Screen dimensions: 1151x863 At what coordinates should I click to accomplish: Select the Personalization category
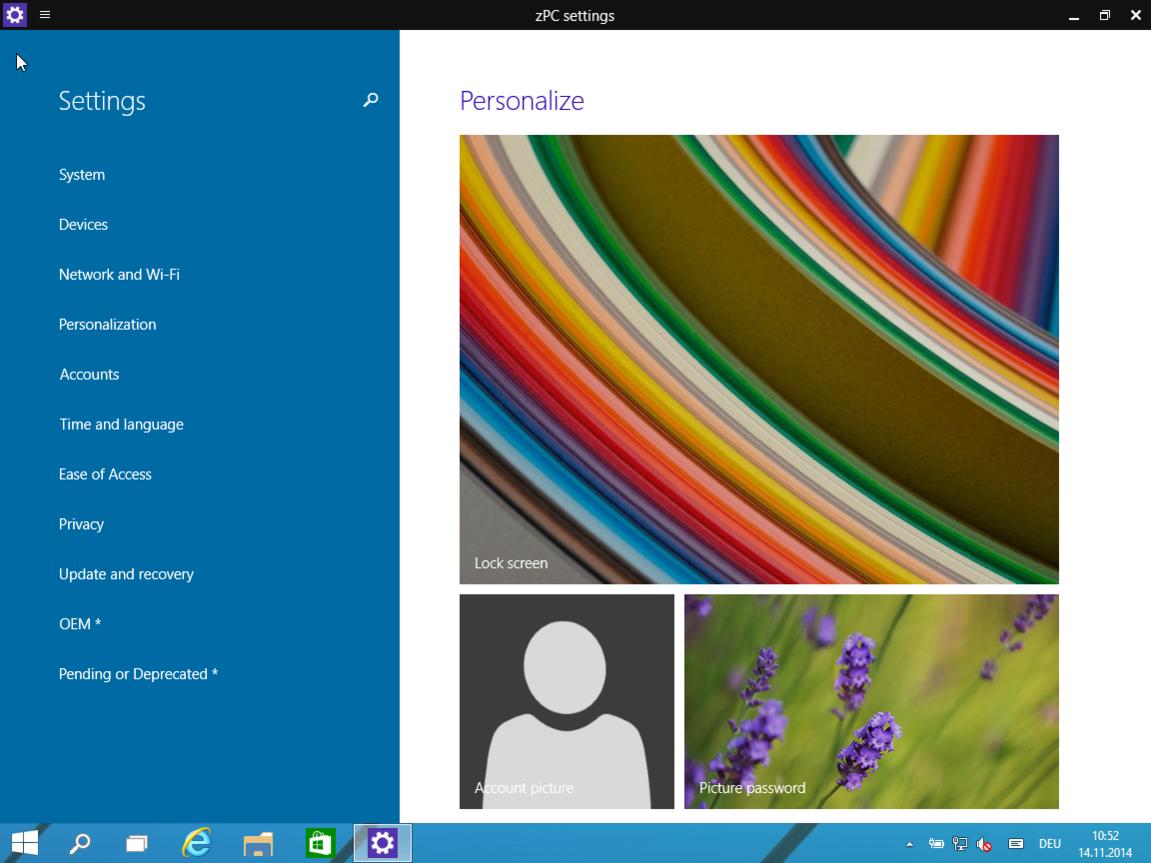click(107, 324)
